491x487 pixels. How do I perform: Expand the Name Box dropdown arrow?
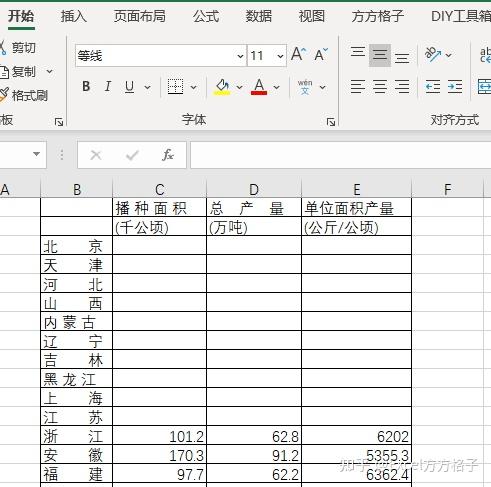[x=36, y=154]
